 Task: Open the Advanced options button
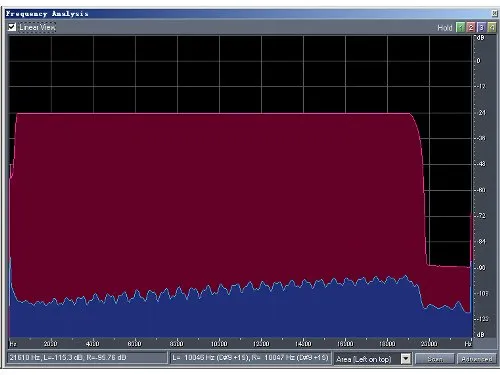477,359
